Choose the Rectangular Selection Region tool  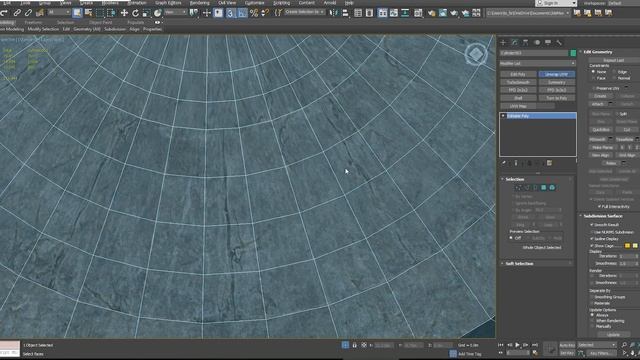(100, 13)
